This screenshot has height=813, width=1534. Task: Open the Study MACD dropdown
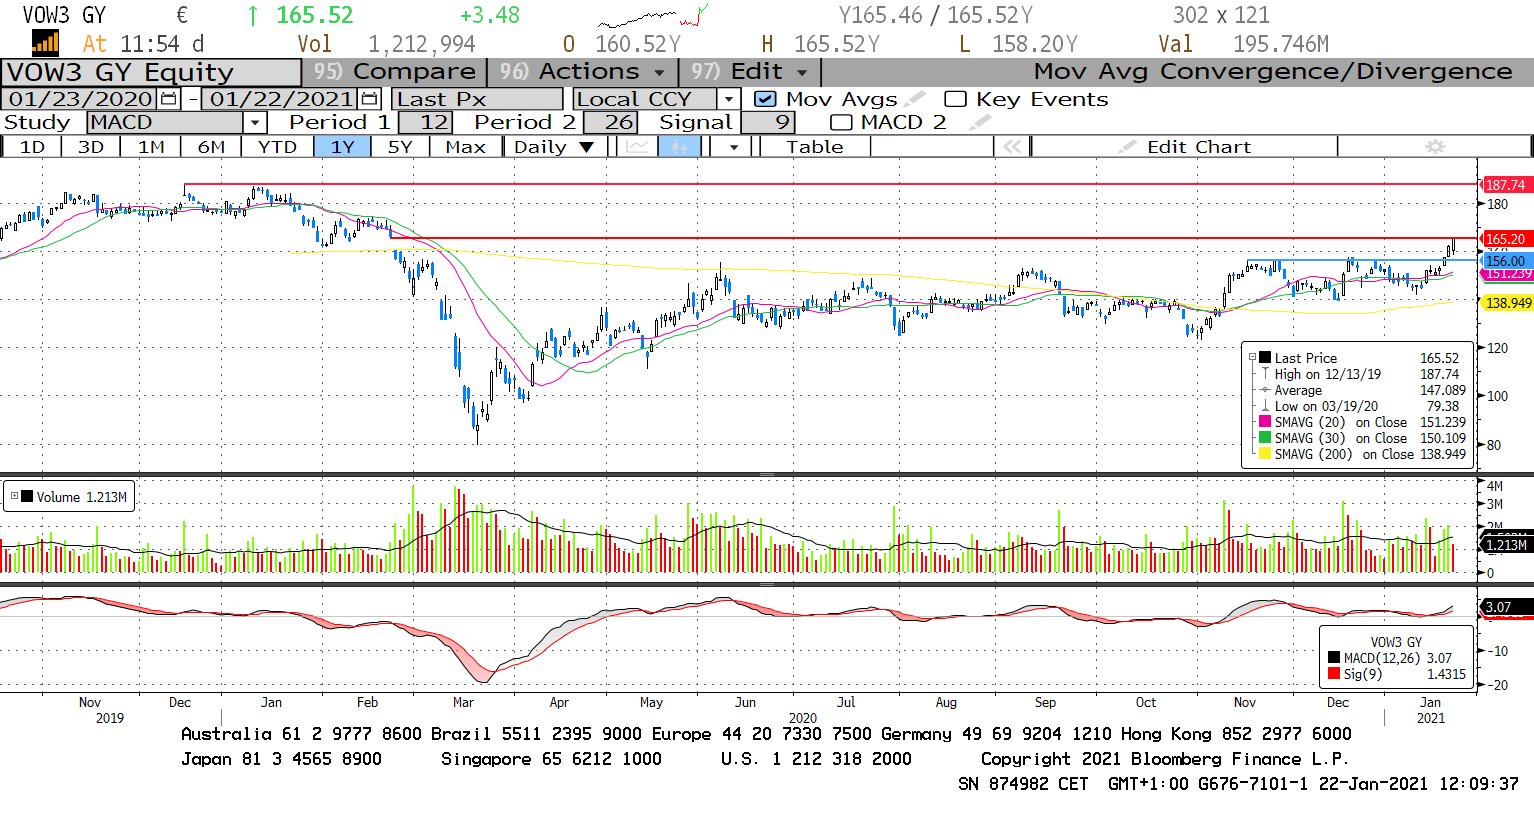click(x=255, y=122)
